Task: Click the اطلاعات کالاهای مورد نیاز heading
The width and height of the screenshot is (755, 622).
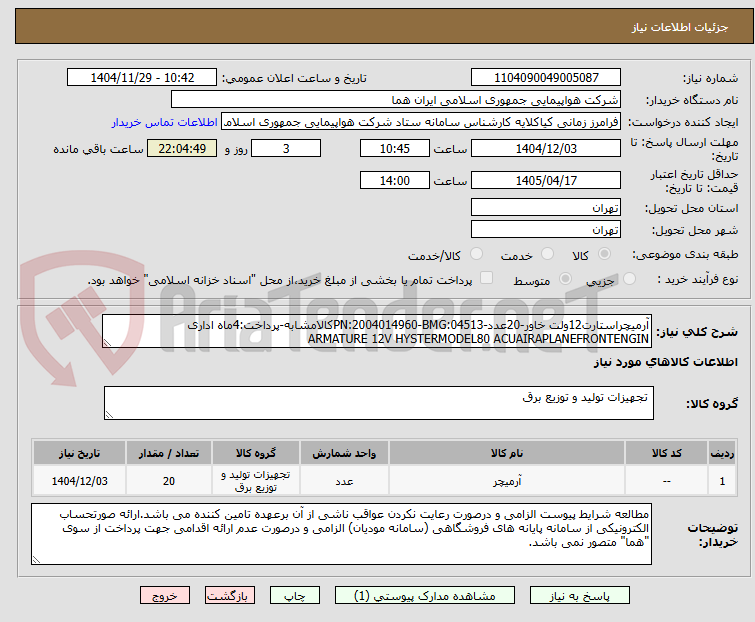Action: coord(665,362)
